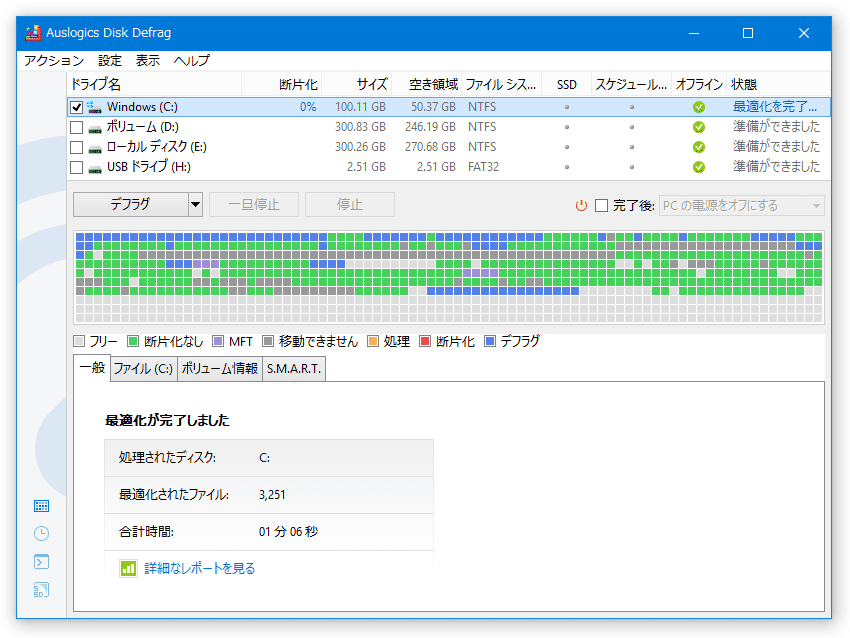This screenshot has width=850, height=638.
Task: Click the フリー legend color swatch
Action: 79,341
